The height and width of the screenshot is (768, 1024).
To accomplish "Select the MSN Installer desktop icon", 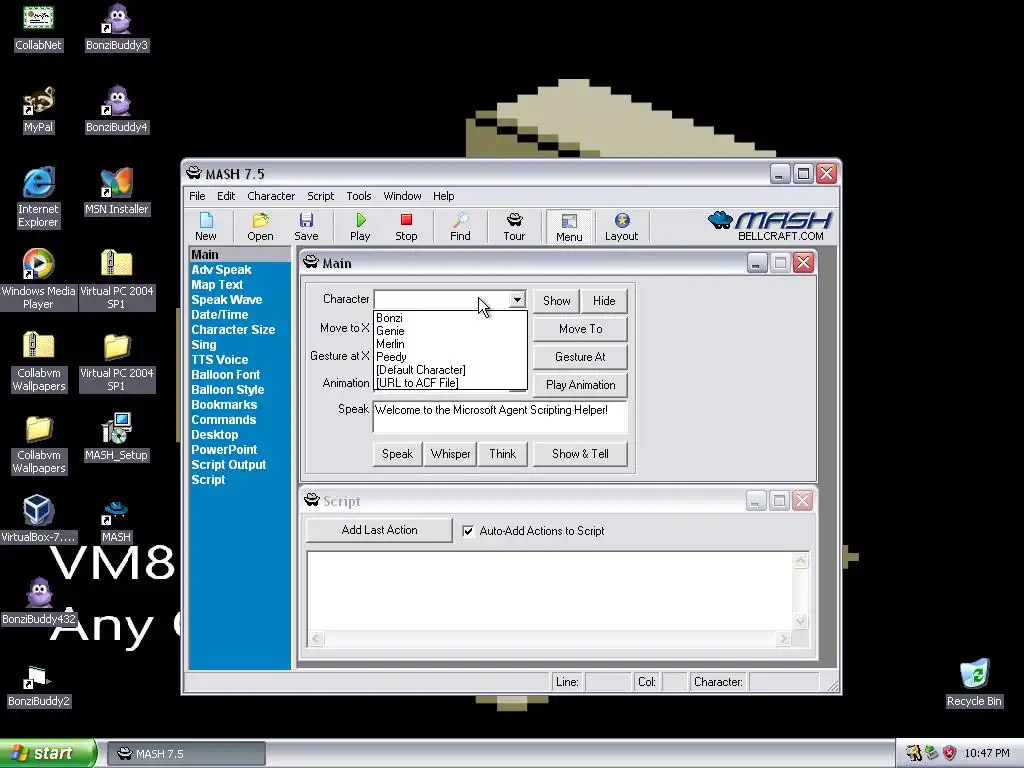I will 117,191.
